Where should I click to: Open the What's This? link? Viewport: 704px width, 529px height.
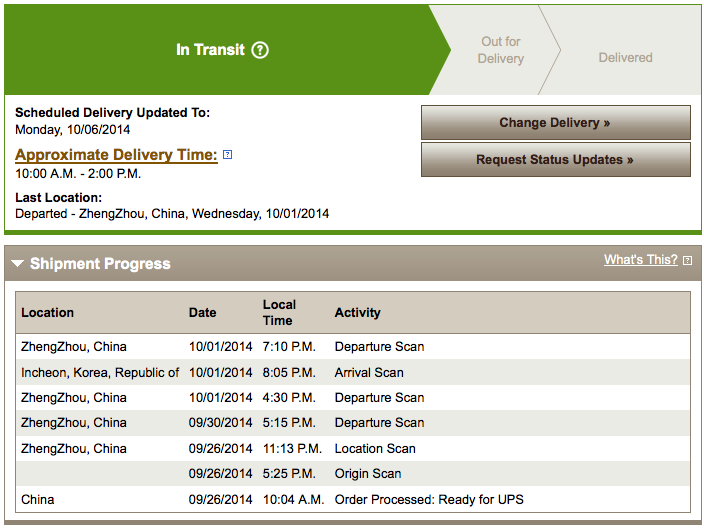pyautogui.click(x=641, y=260)
